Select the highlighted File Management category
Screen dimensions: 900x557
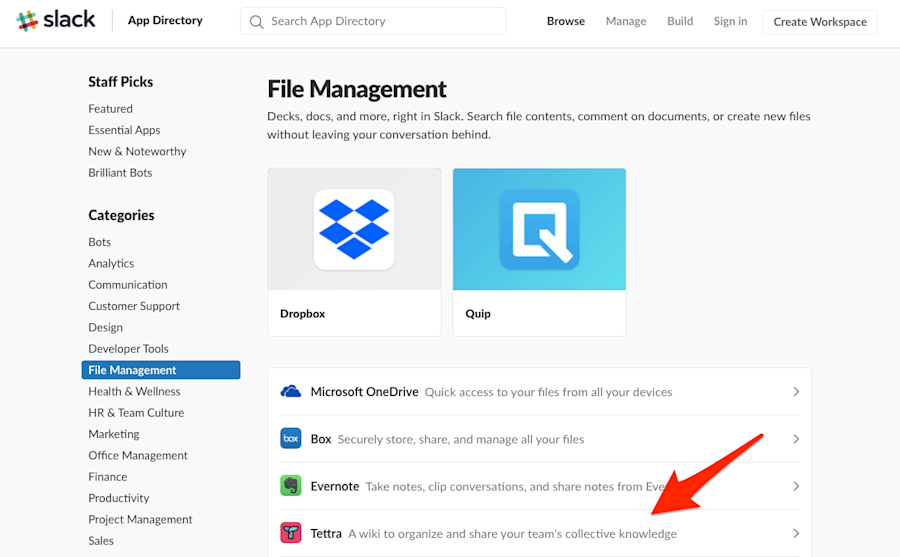[161, 370]
